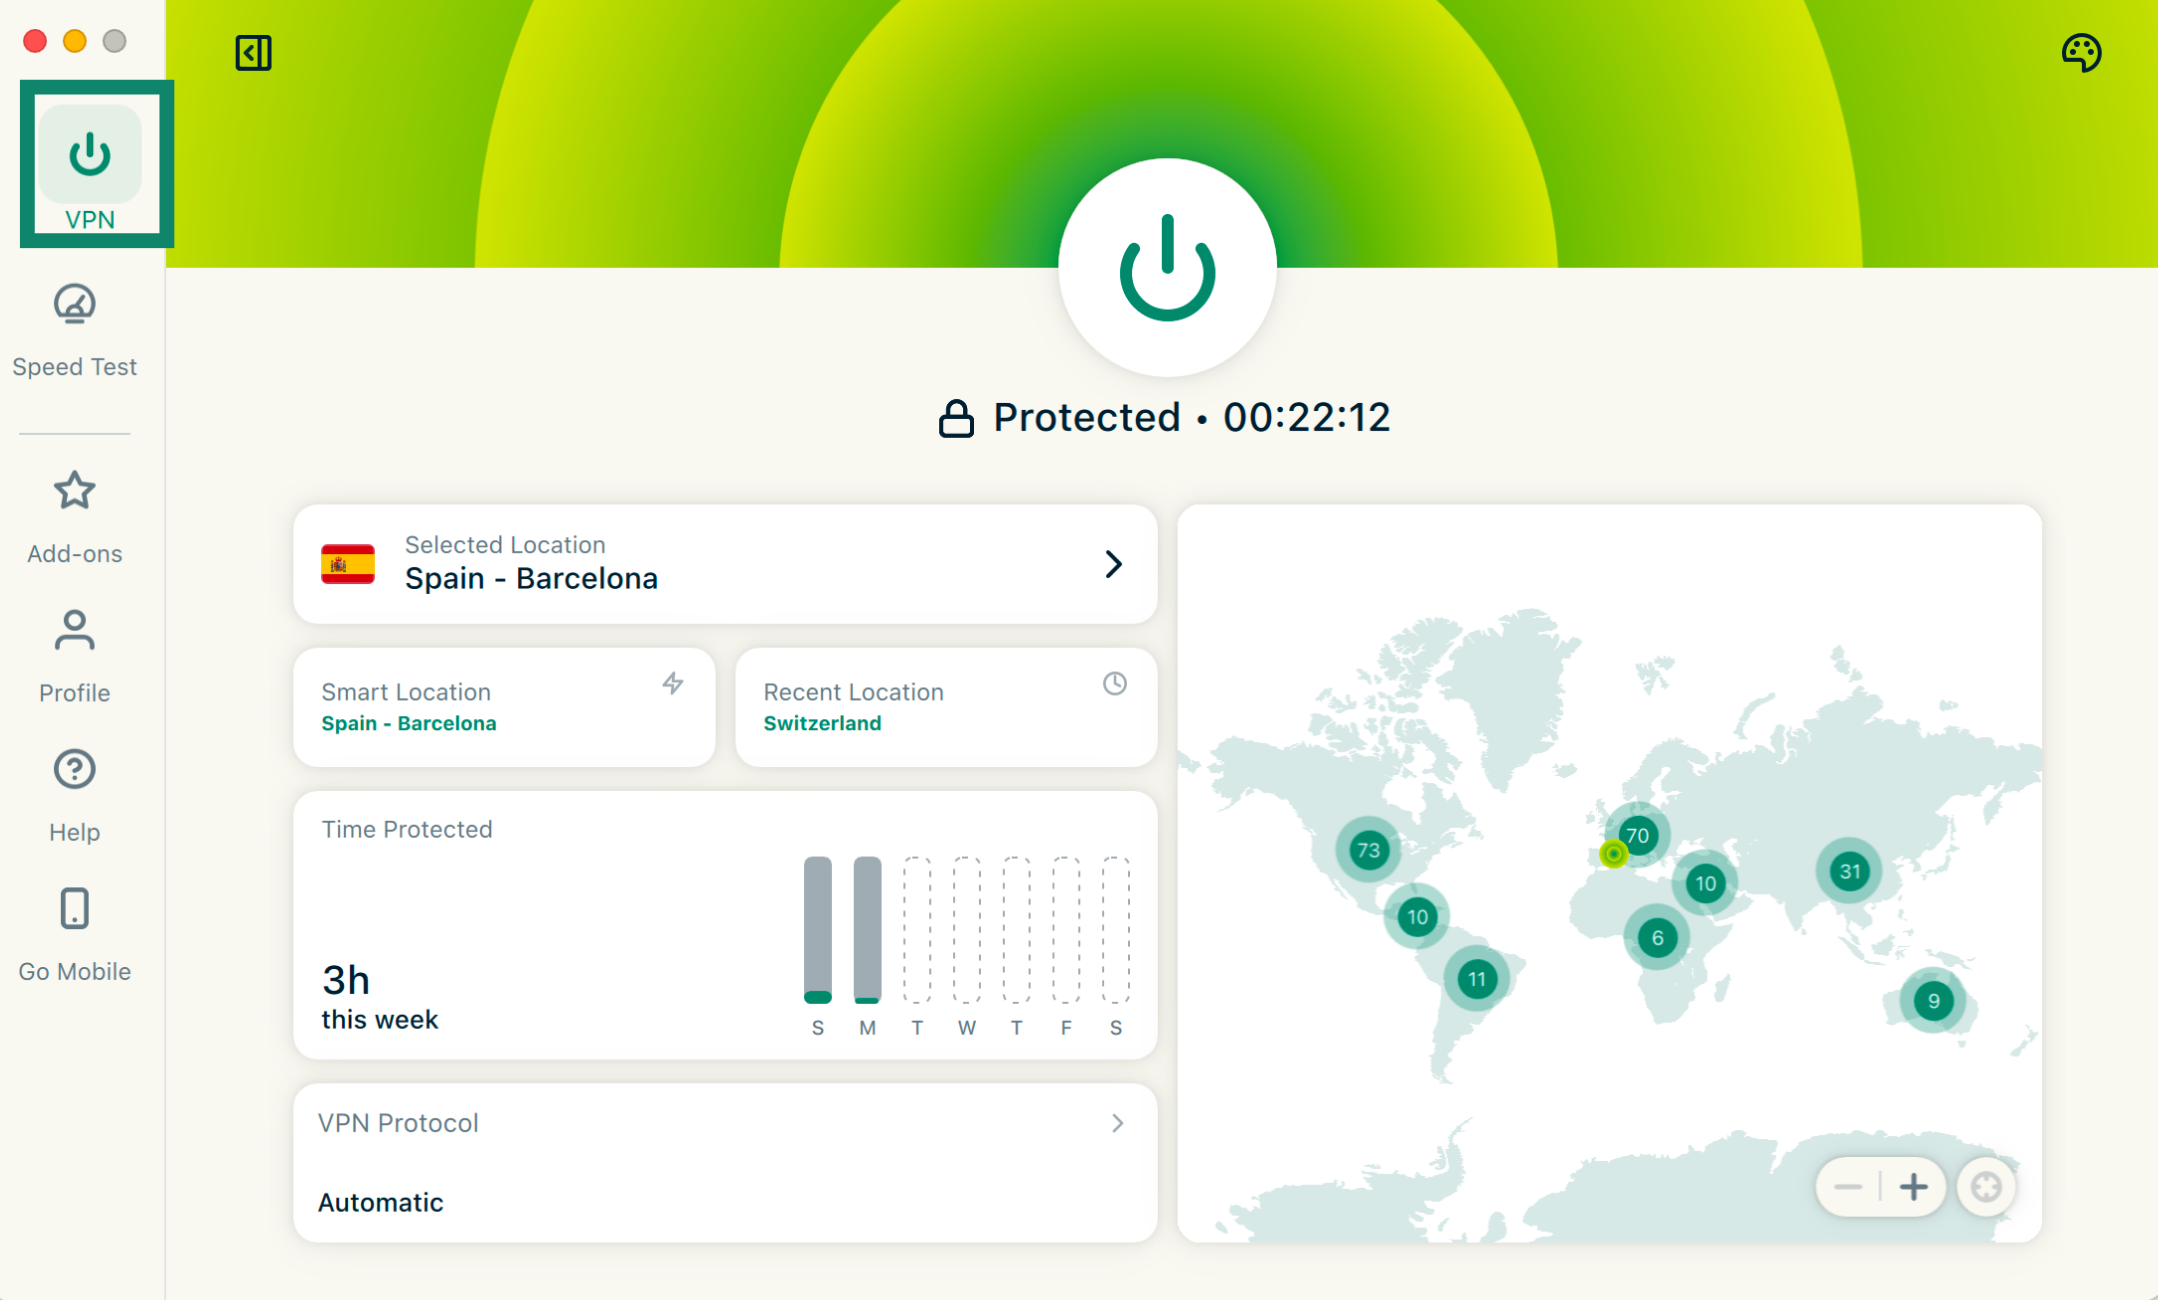Viewport: 2158px width, 1300px height.
Task: Click the map recenter target icon
Action: click(x=1986, y=1187)
